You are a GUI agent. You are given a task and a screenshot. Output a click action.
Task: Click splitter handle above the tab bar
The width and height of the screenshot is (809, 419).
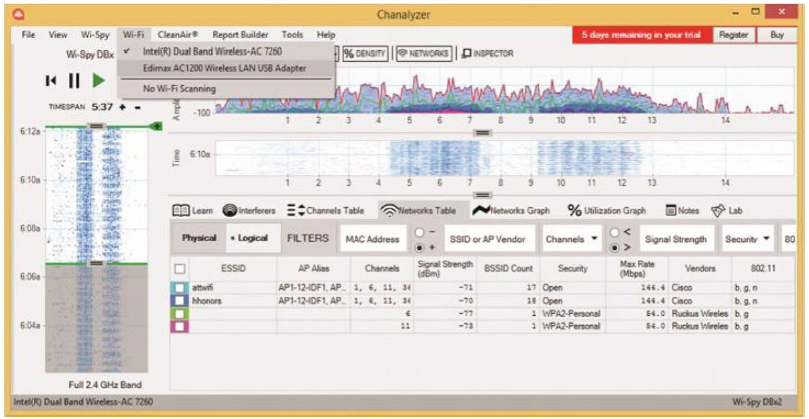[x=482, y=195]
